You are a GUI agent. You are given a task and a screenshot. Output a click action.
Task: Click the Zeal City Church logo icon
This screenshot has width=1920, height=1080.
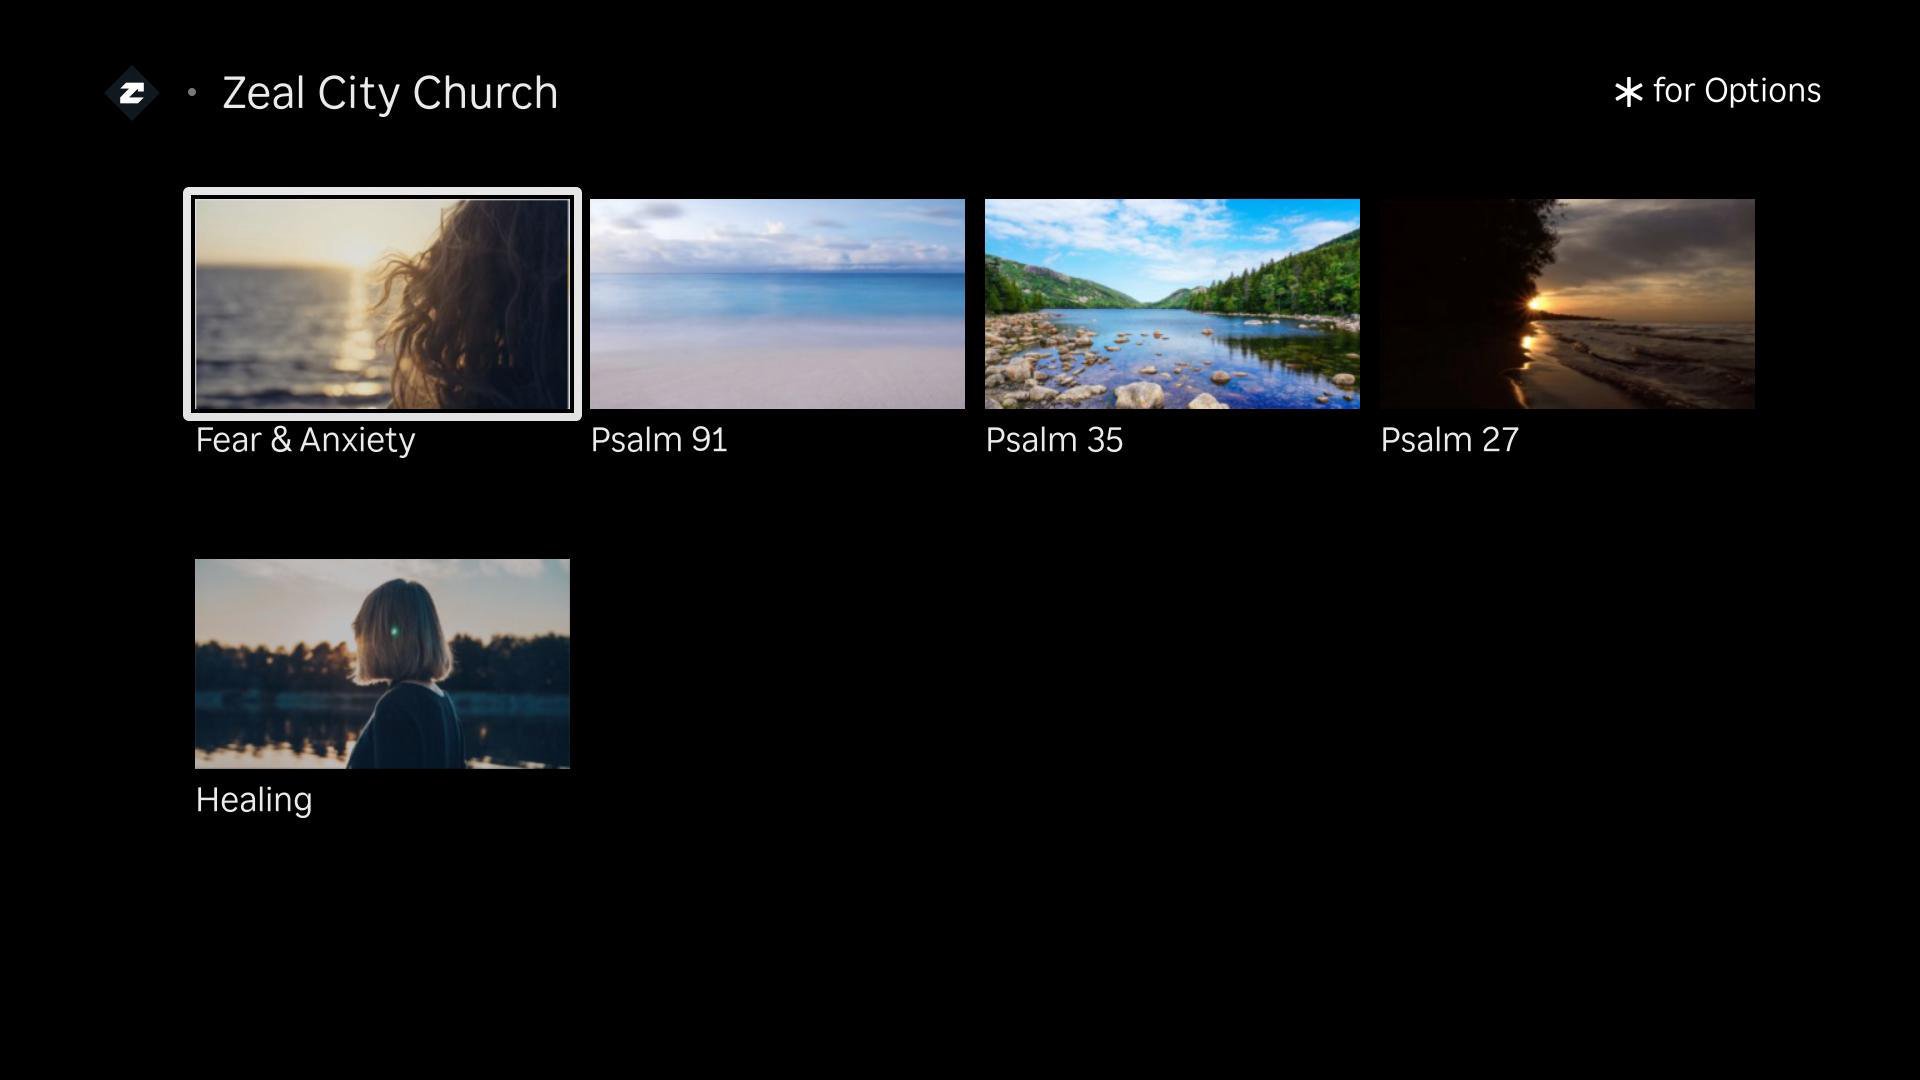132,93
